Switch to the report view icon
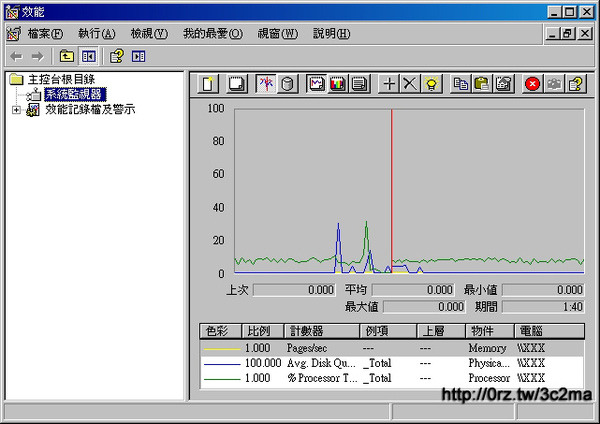This screenshot has height=424, width=600. tap(359, 84)
